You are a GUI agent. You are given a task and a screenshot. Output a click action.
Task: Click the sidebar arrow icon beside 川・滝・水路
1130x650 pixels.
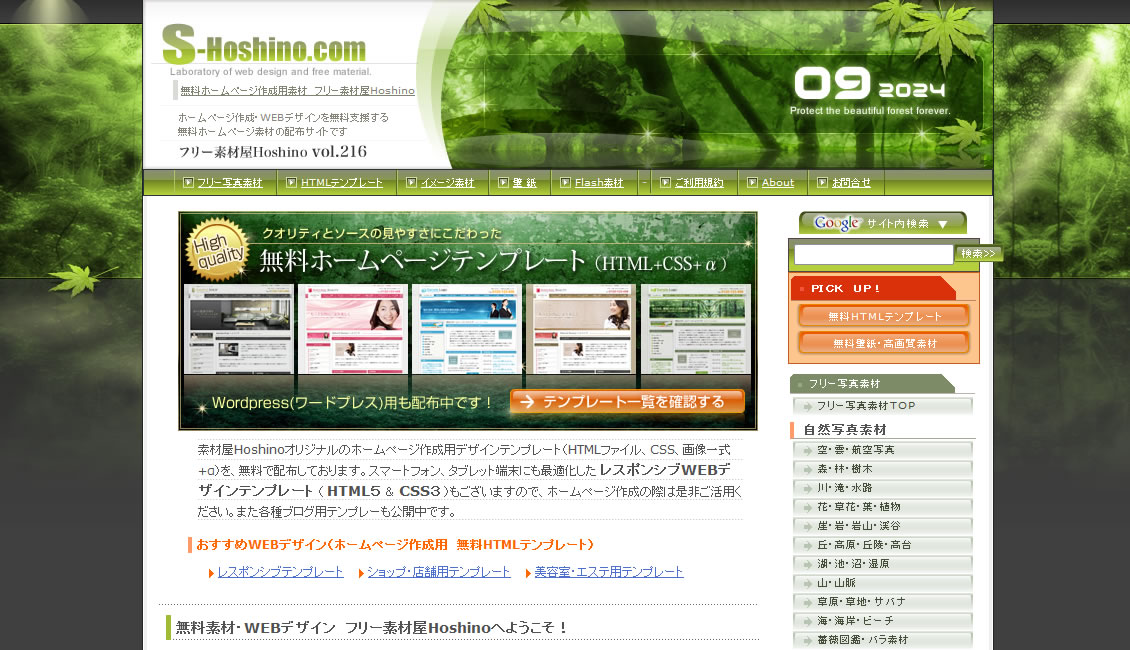click(x=807, y=489)
